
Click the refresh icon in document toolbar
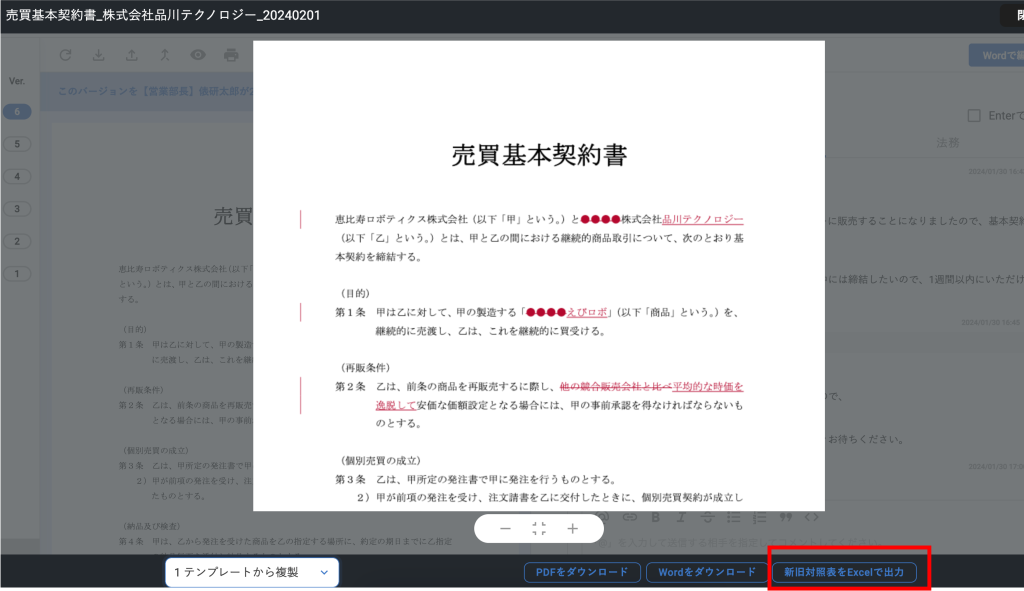(x=65, y=55)
